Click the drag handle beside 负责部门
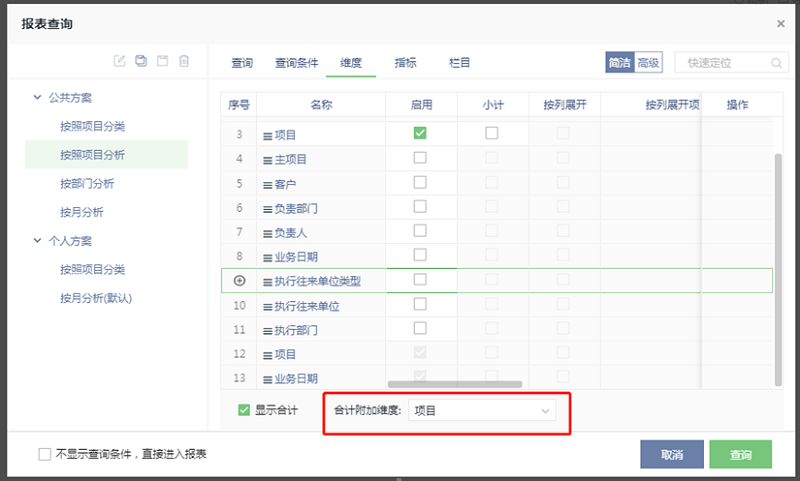Viewport: 800px width, 481px height. coord(267,209)
